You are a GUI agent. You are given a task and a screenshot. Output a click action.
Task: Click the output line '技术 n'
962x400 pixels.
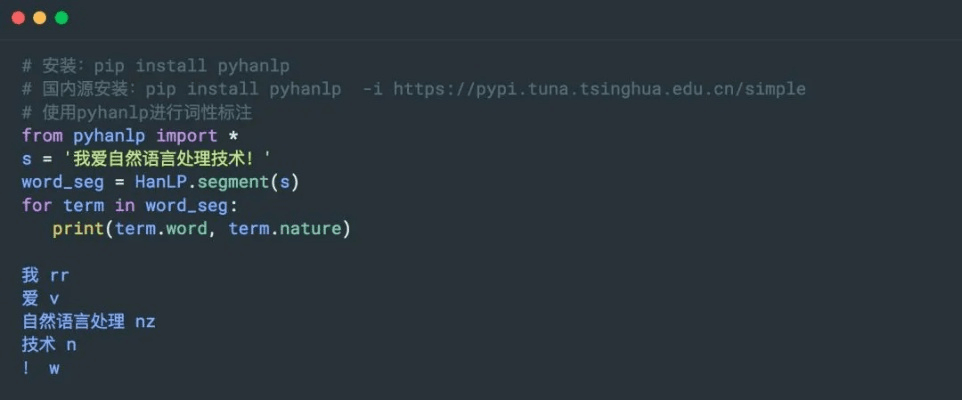49,345
